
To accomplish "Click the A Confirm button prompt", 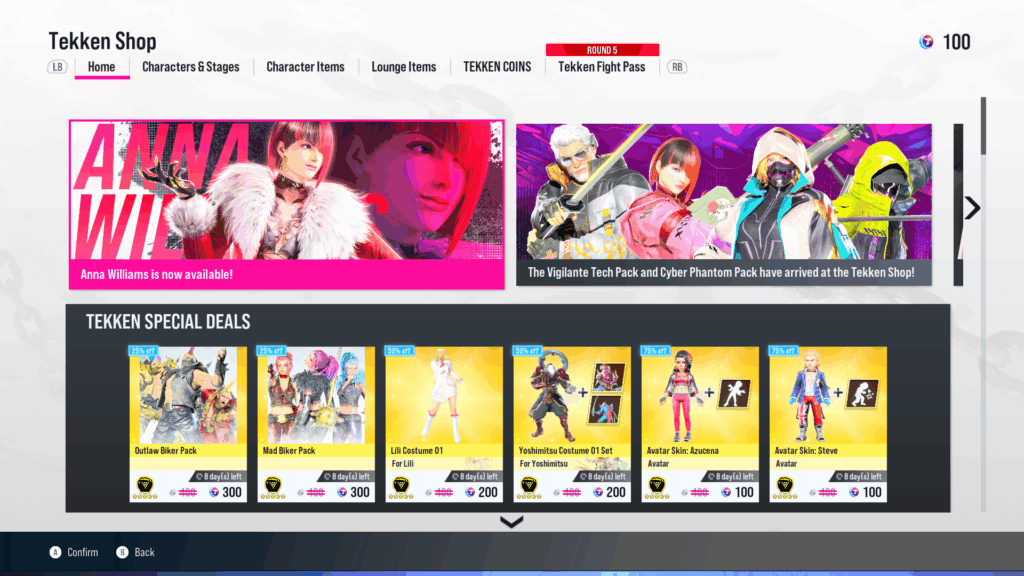I will click(x=74, y=552).
